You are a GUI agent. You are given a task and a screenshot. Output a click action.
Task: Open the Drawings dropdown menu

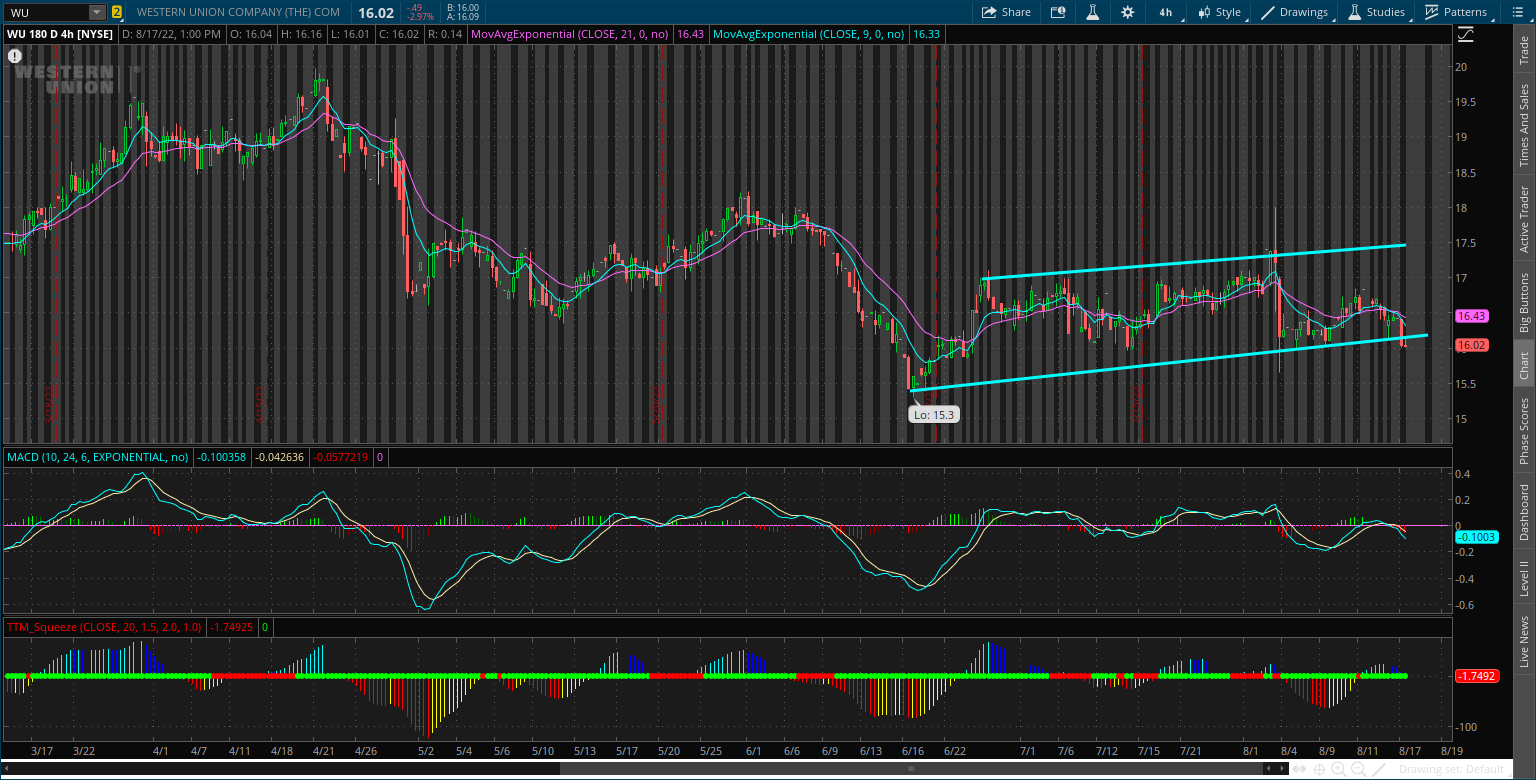pyautogui.click(x=1296, y=12)
